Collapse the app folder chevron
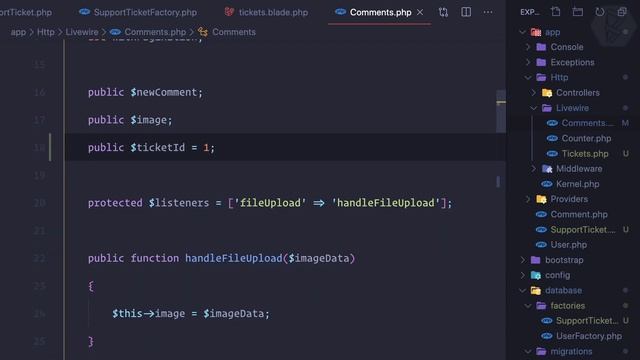 pyautogui.click(x=522, y=32)
